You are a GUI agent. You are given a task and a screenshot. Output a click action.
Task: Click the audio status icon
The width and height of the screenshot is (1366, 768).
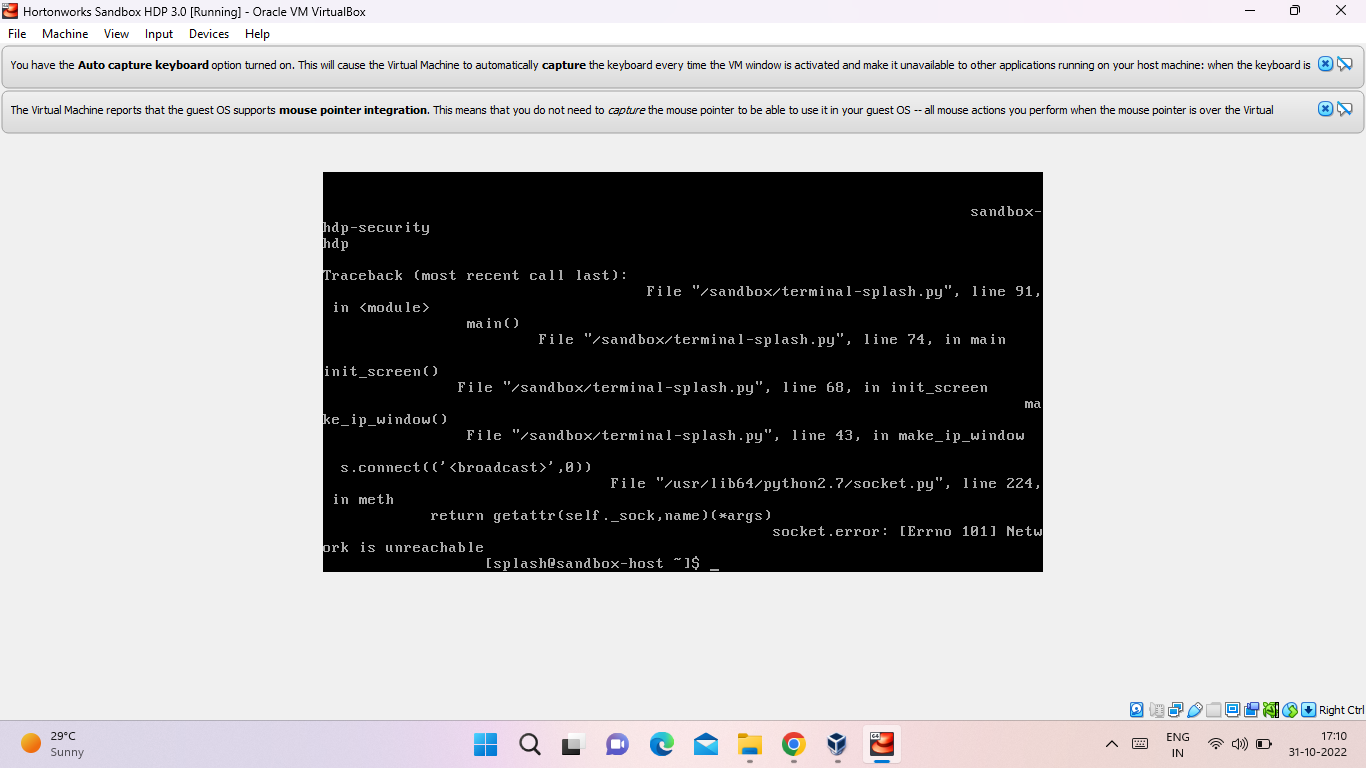pyautogui.click(x=1156, y=709)
